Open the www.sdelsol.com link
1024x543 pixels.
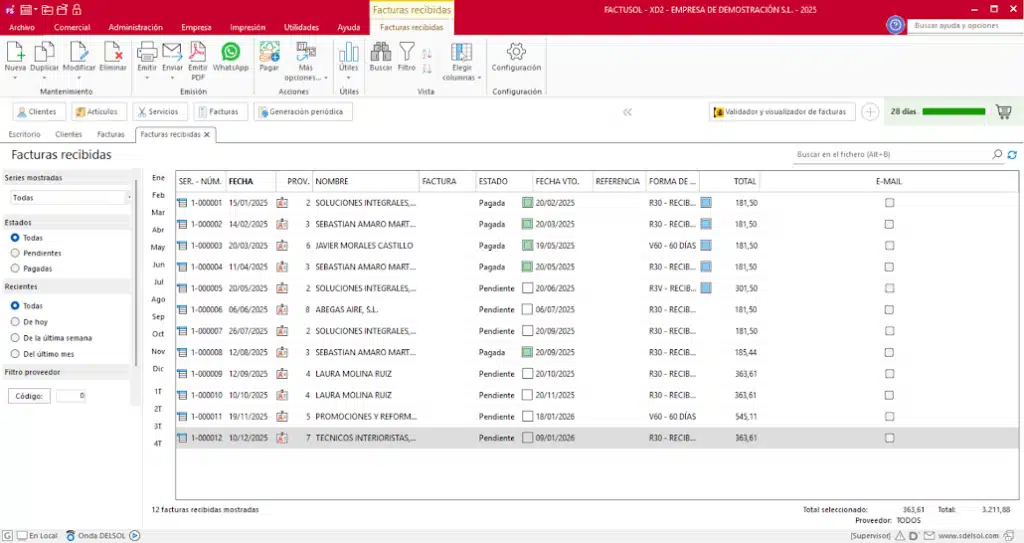click(968, 536)
